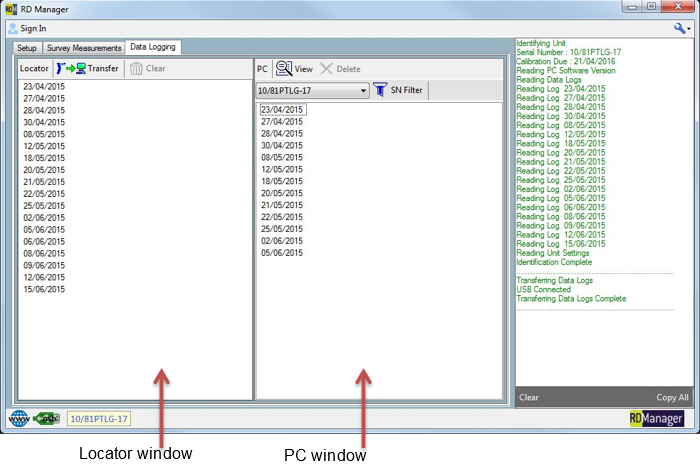
Task: Select 12/05/2015 in the PC list
Action: click(282, 170)
